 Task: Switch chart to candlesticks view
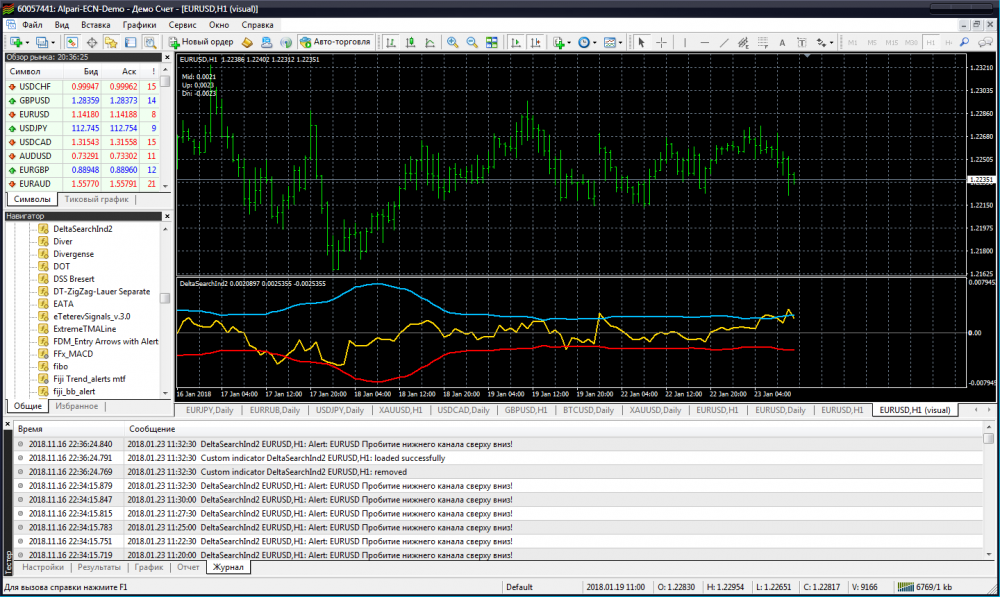409,42
